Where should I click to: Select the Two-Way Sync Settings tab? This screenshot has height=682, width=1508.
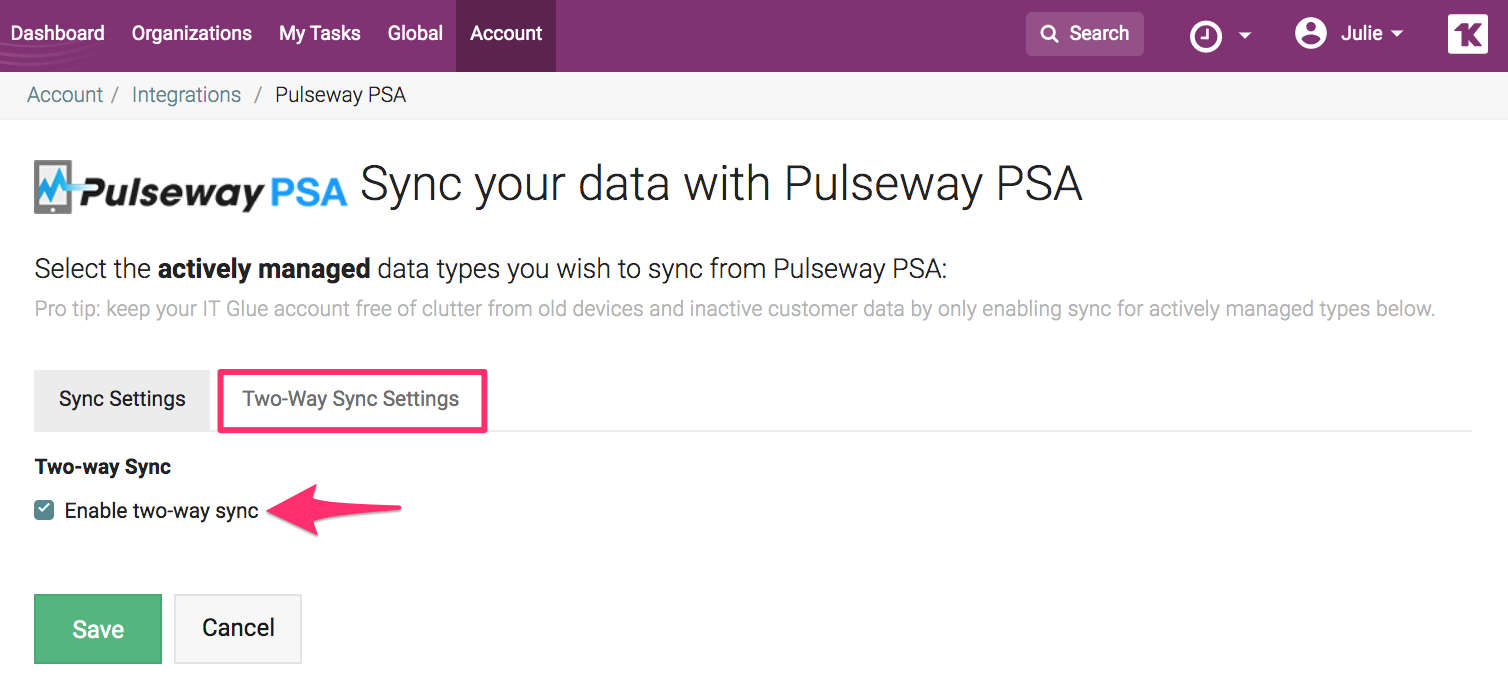click(351, 399)
